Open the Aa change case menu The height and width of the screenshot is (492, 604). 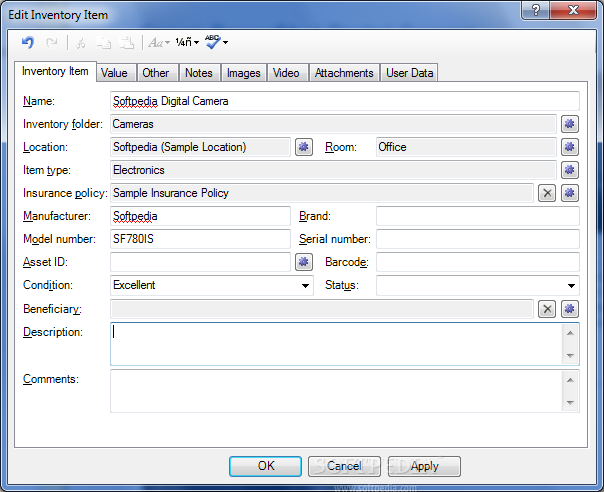pyautogui.click(x=159, y=42)
